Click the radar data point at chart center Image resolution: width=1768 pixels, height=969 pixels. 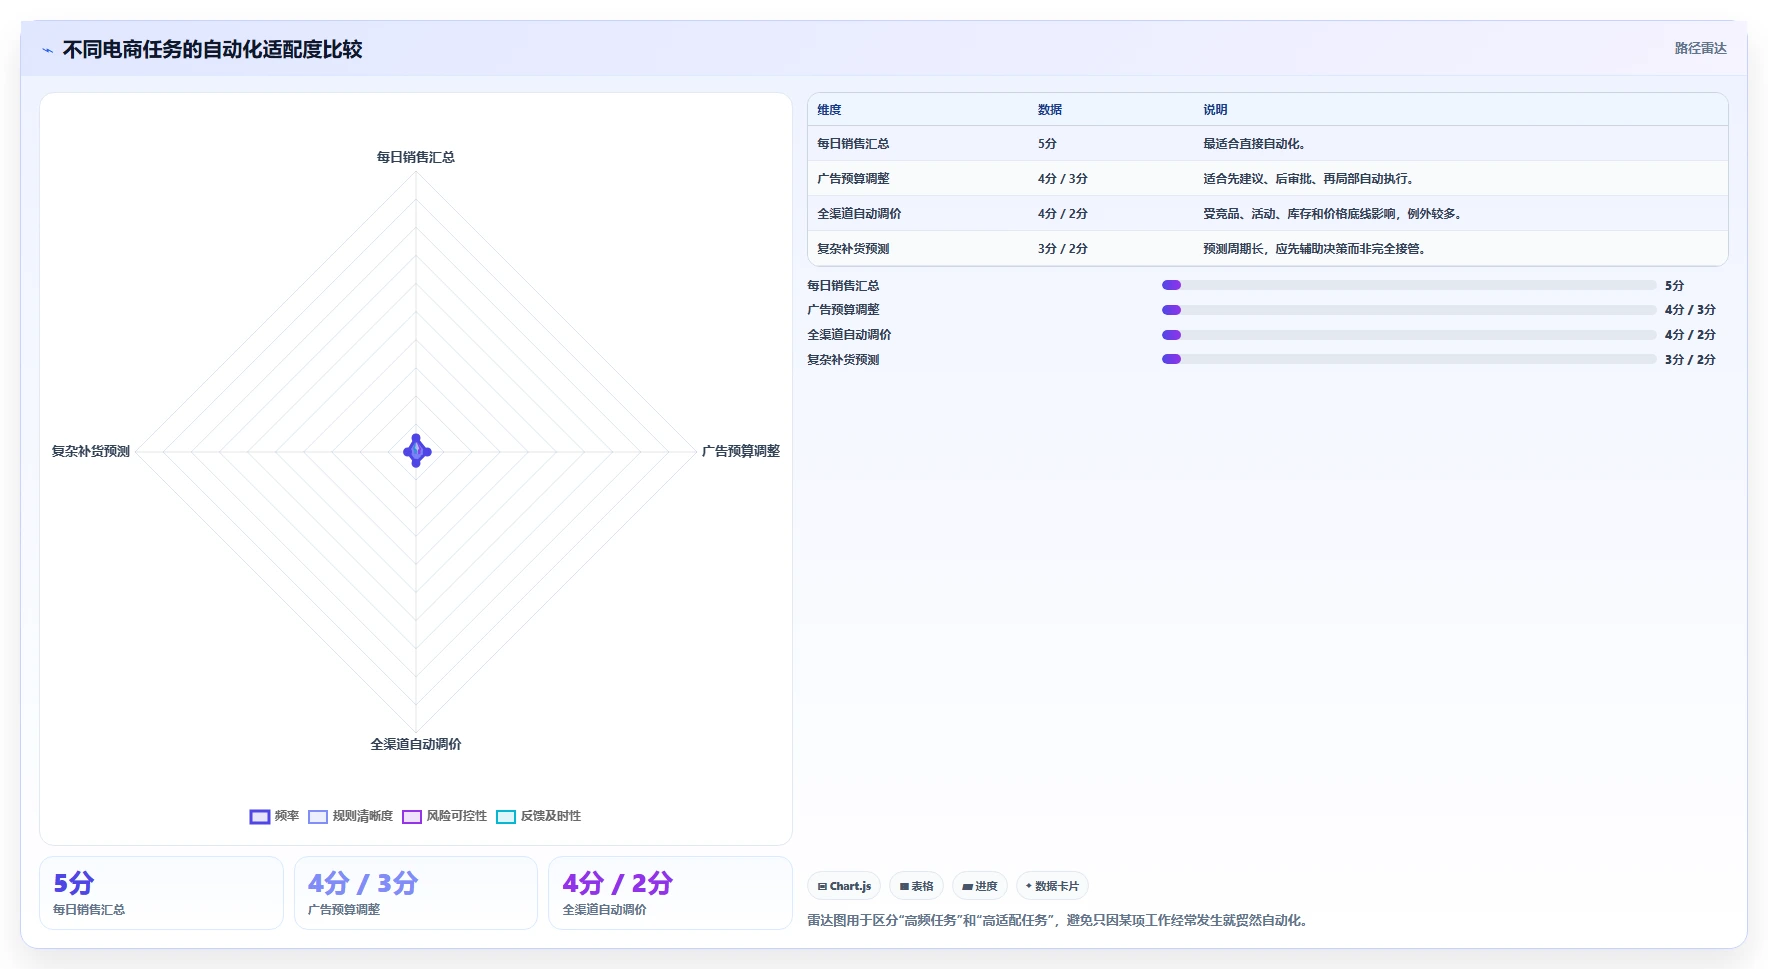point(416,451)
